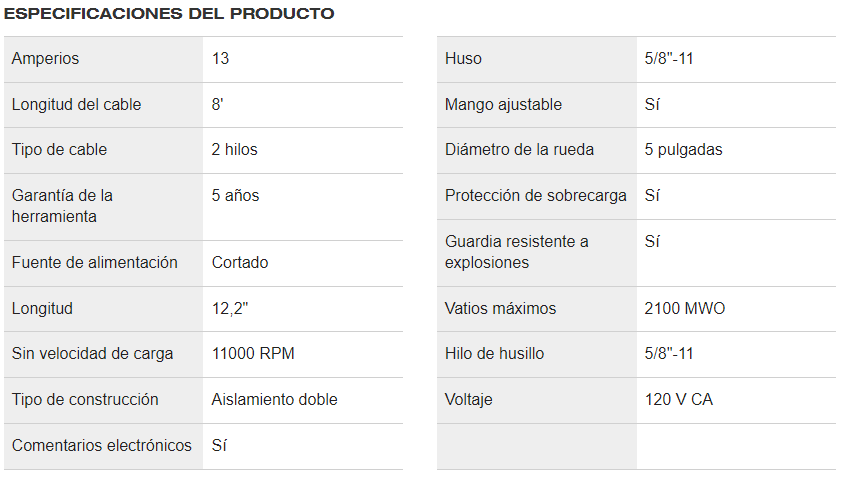The width and height of the screenshot is (846, 477).
Task: Click the 2100 MWO value
Action: click(685, 309)
